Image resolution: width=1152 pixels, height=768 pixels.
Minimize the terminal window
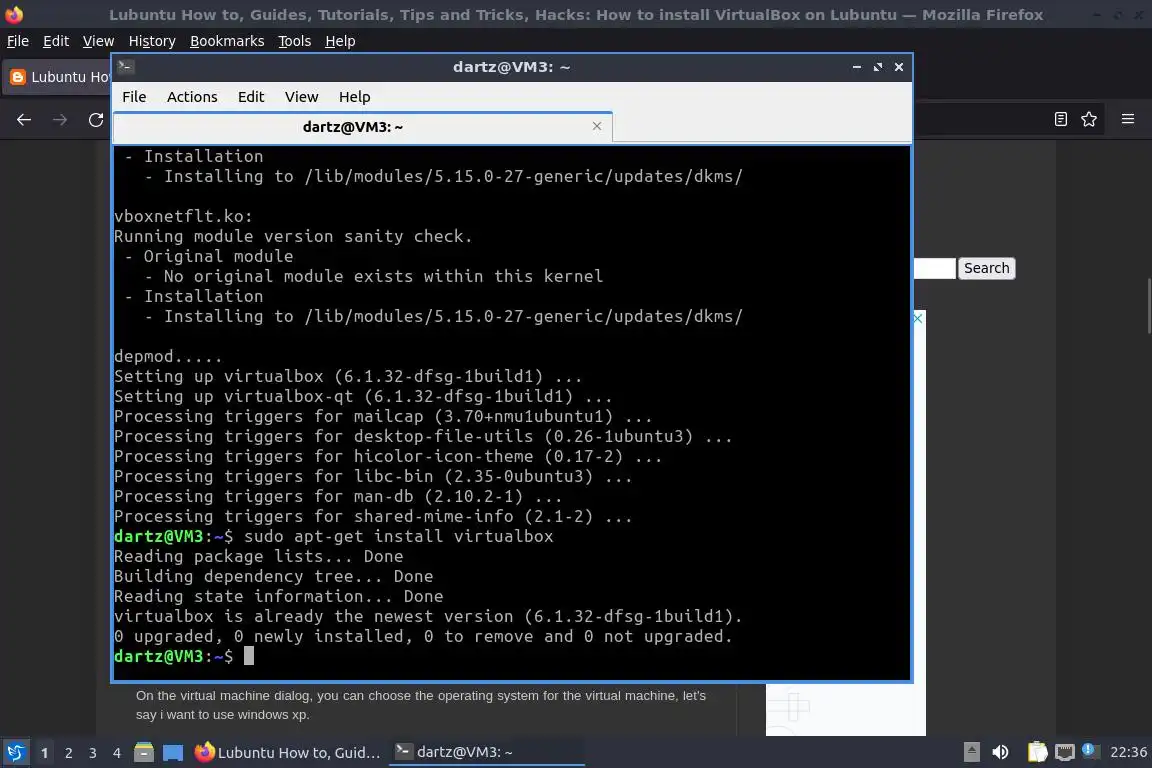click(857, 67)
